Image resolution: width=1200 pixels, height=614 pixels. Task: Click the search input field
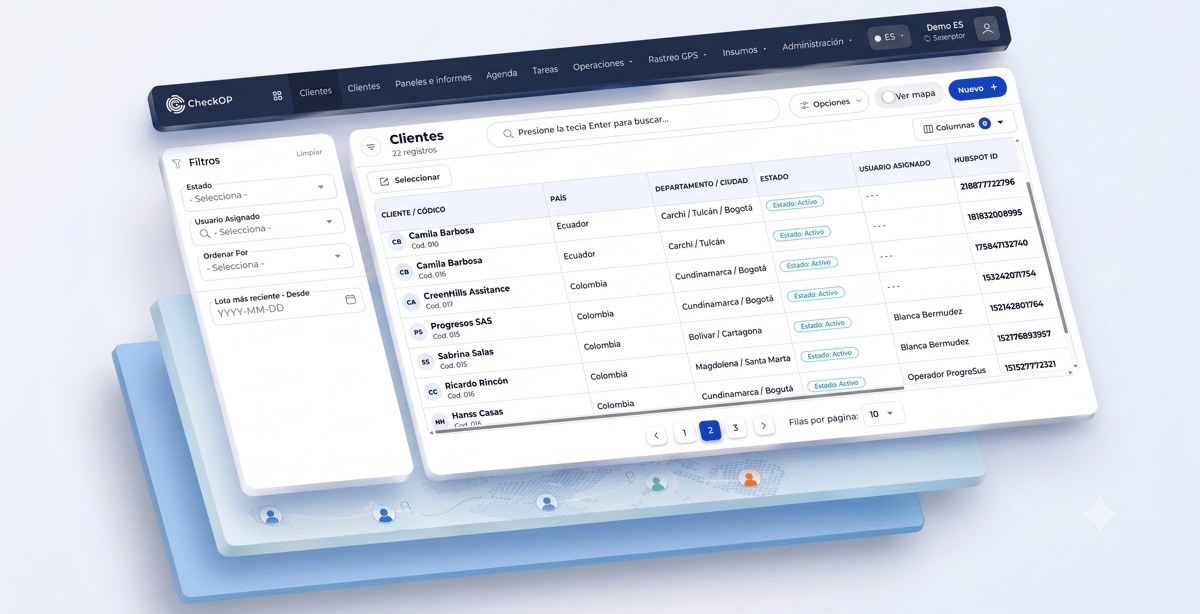(x=633, y=122)
